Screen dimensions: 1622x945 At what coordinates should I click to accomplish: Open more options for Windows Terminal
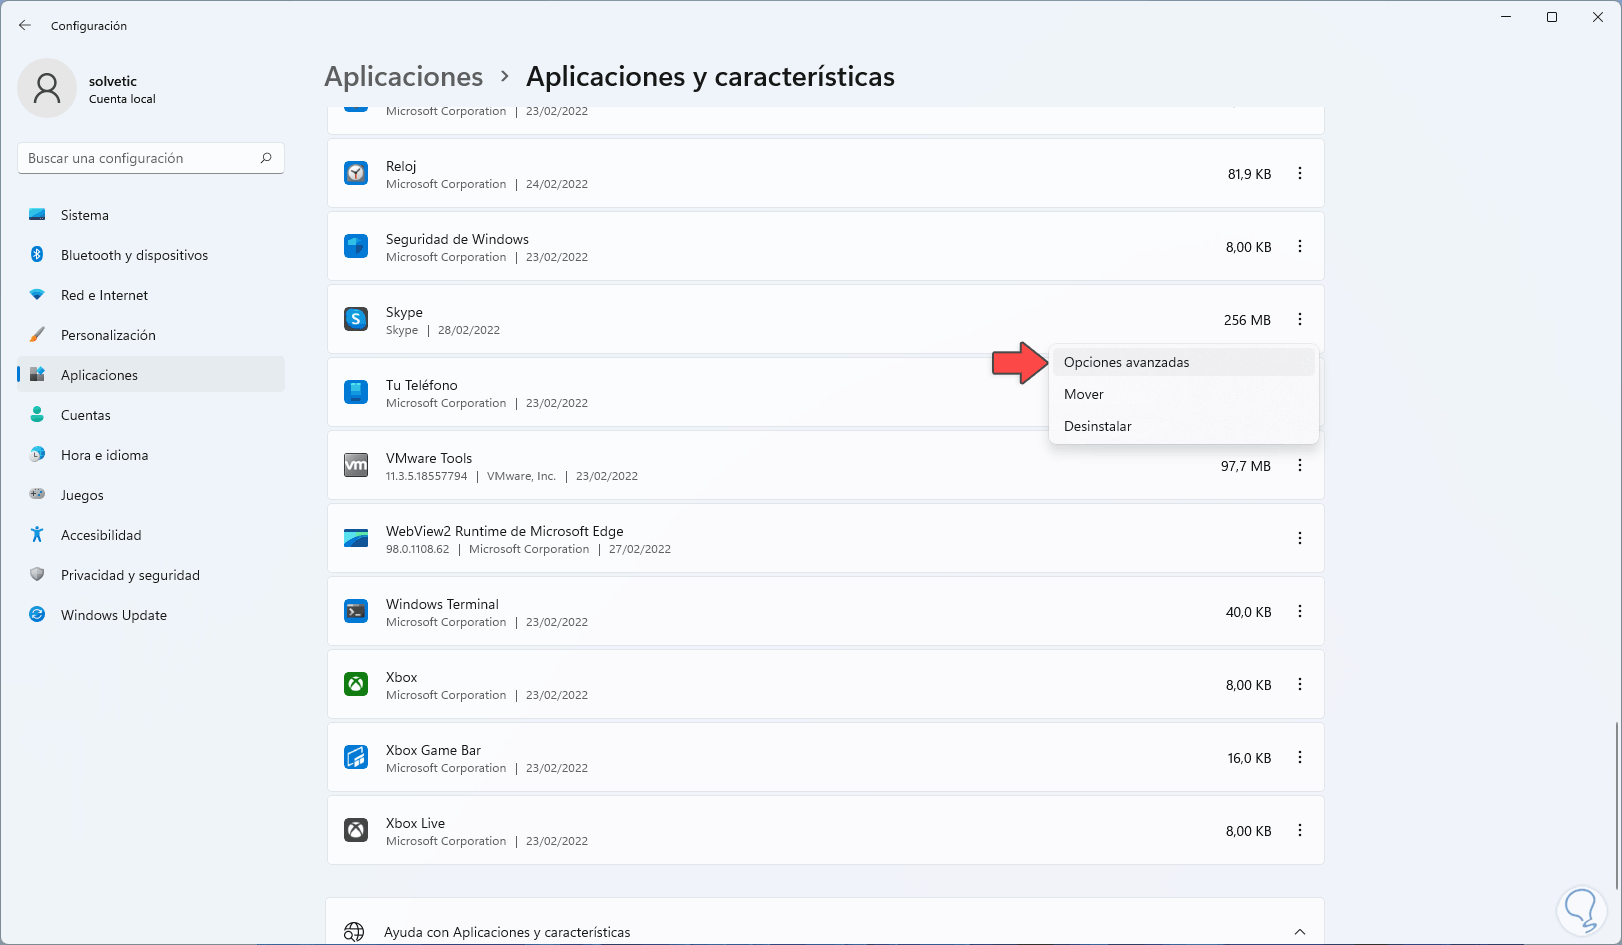1300,611
